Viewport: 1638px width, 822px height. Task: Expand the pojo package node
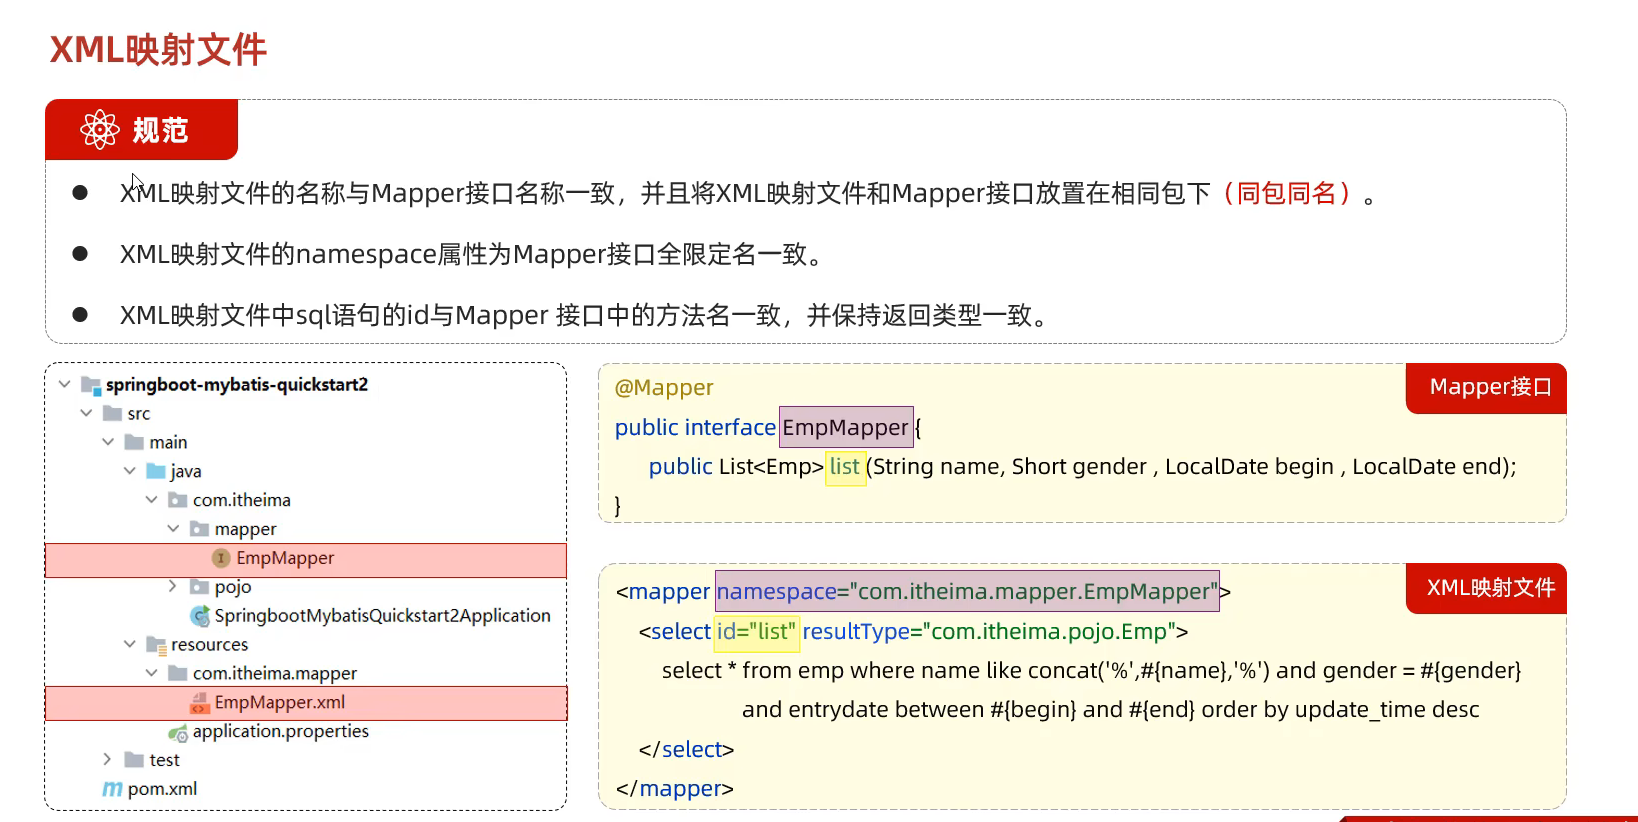pos(173,586)
